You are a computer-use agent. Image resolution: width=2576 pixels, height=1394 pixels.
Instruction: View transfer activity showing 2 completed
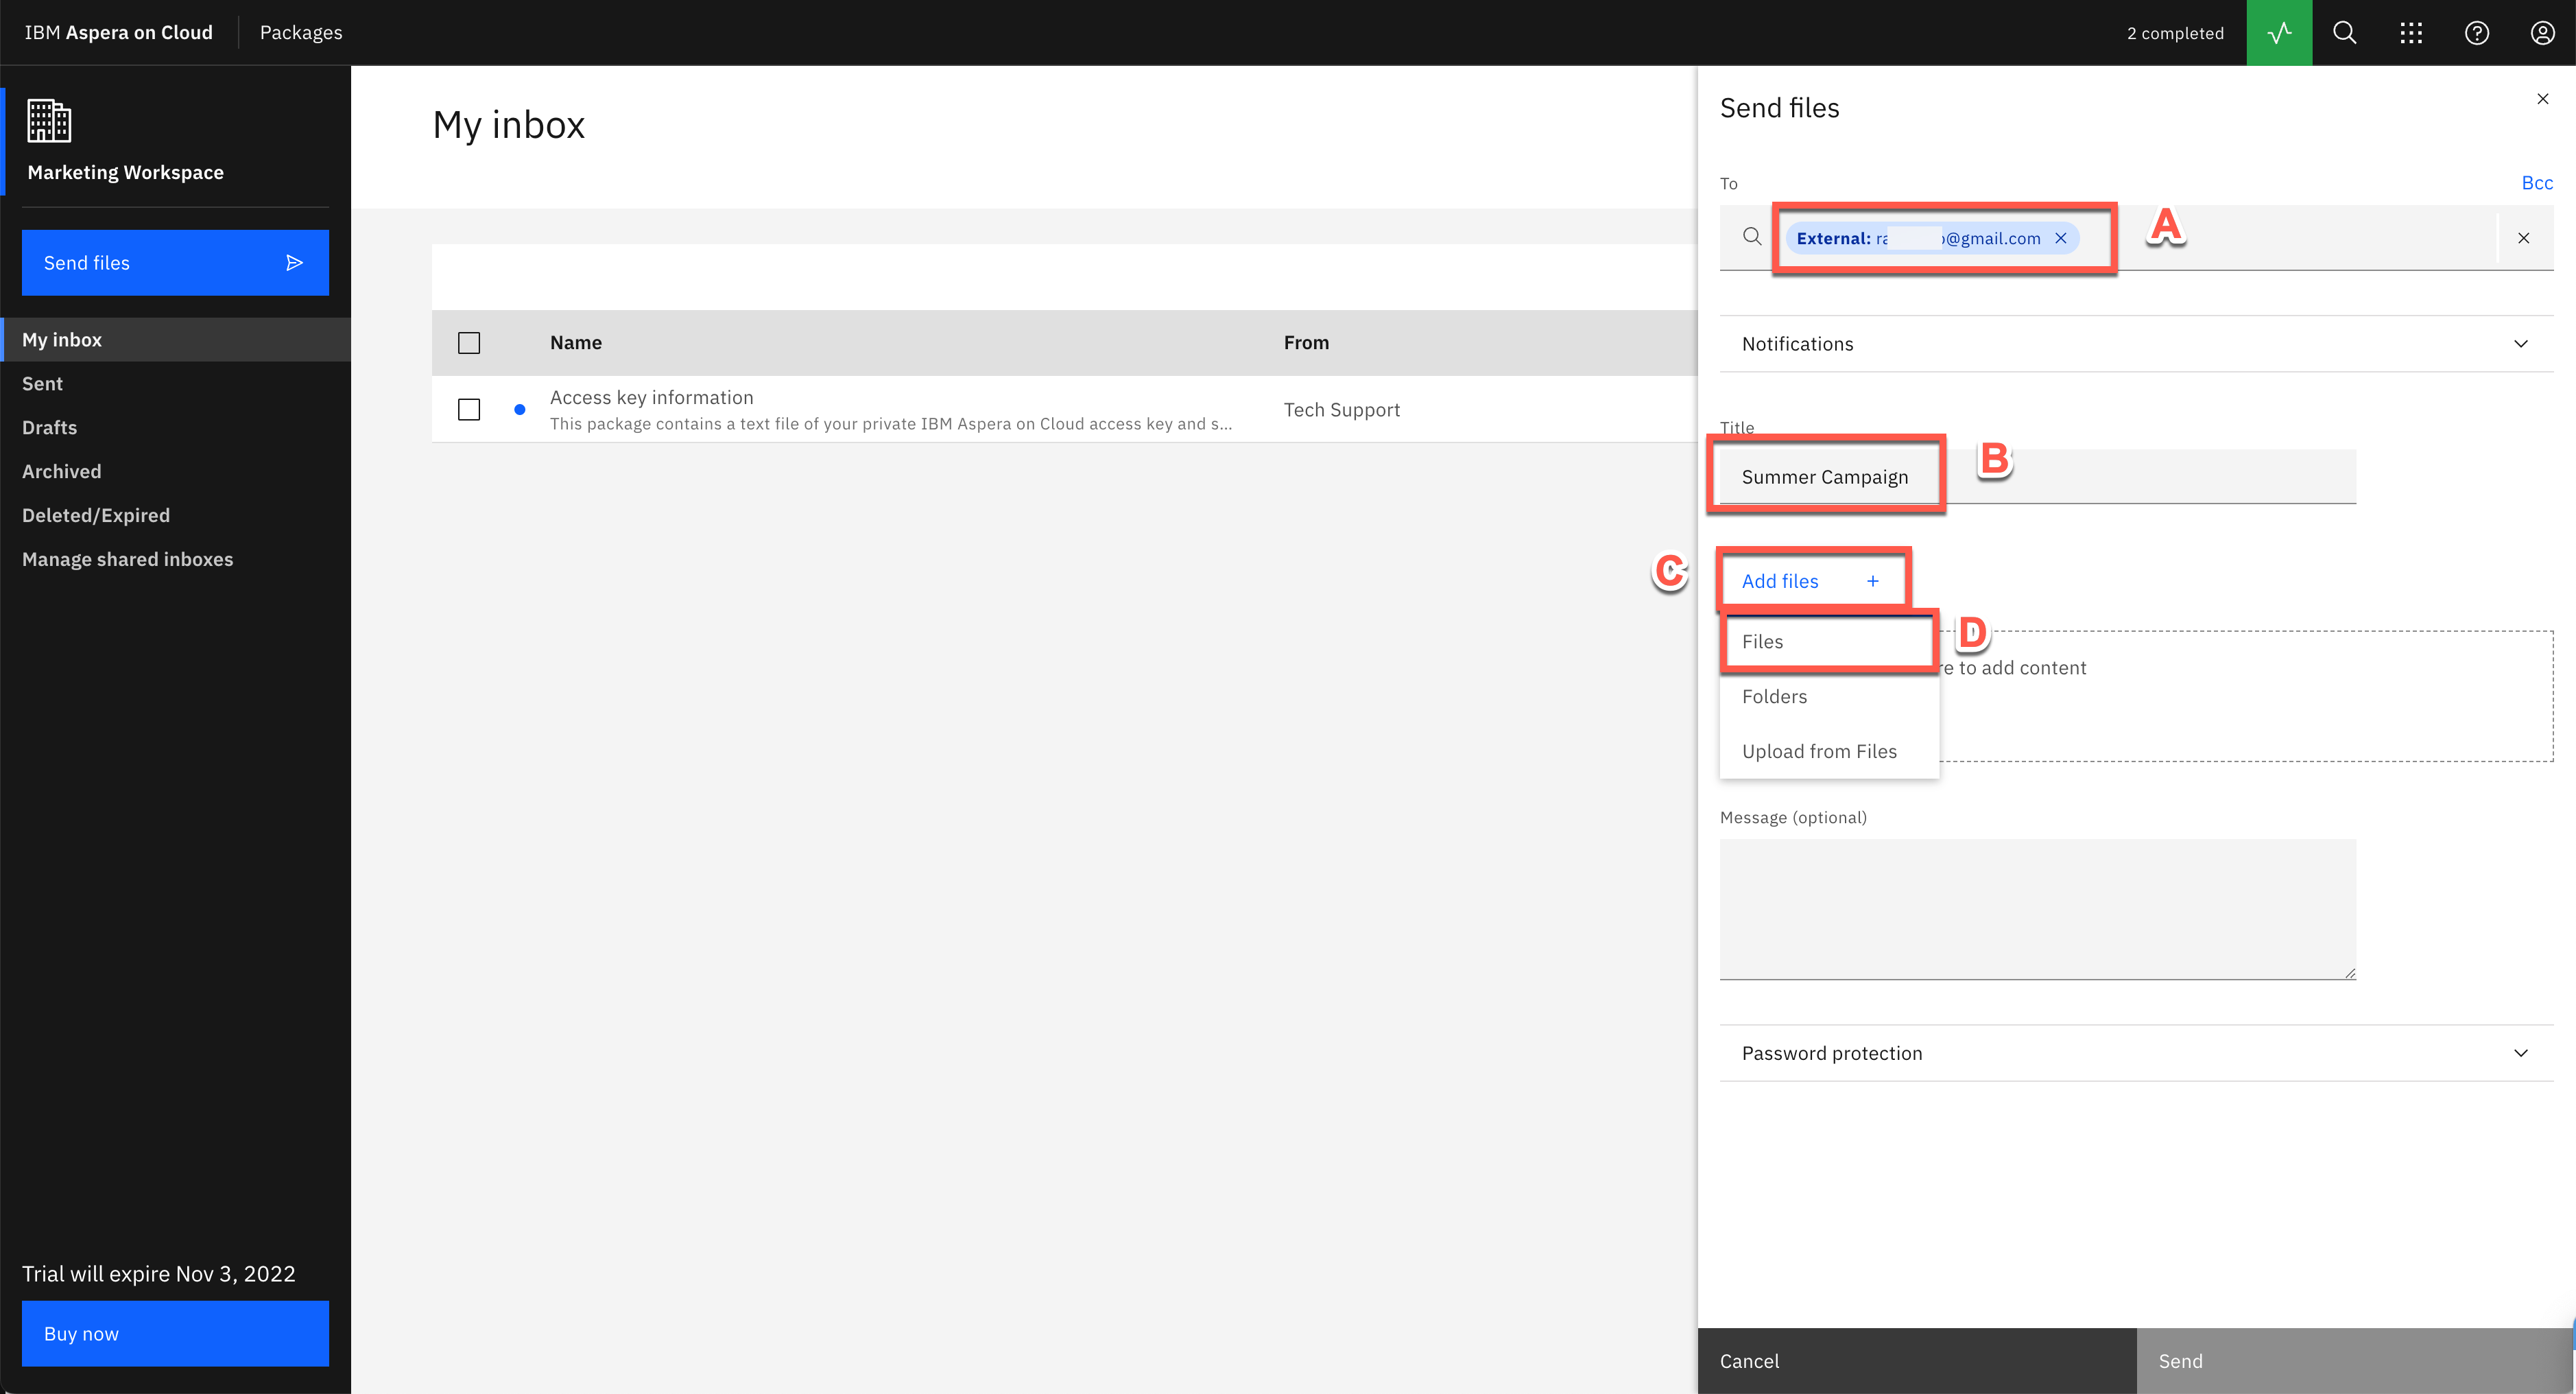click(2278, 32)
